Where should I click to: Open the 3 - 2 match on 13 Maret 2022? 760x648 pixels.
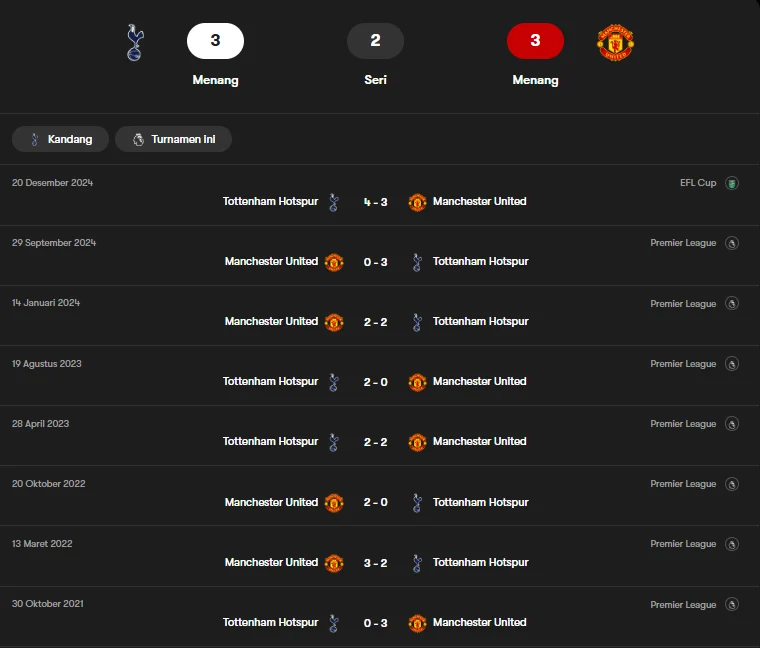click(375, 562)
